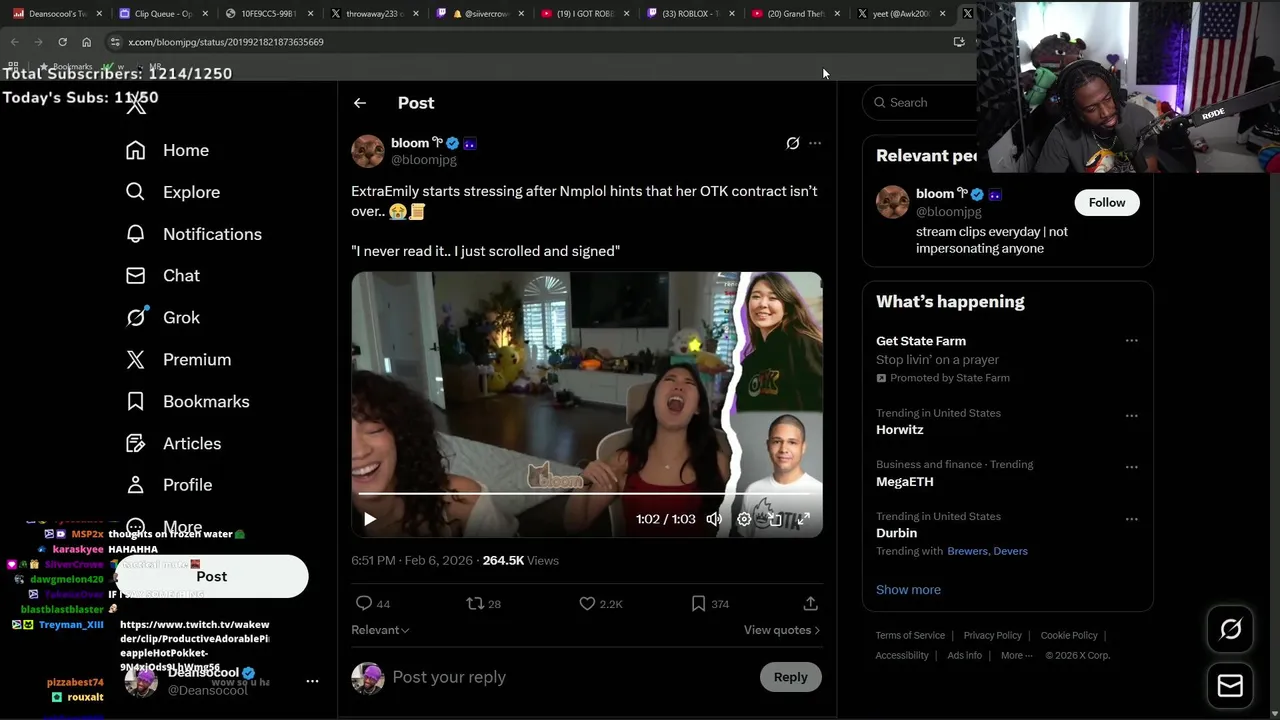The width and height of the screenshot is (1280, 720).
Task: Switch to the I GOT ROBBED YouTube tab
Action: point(584,14)
